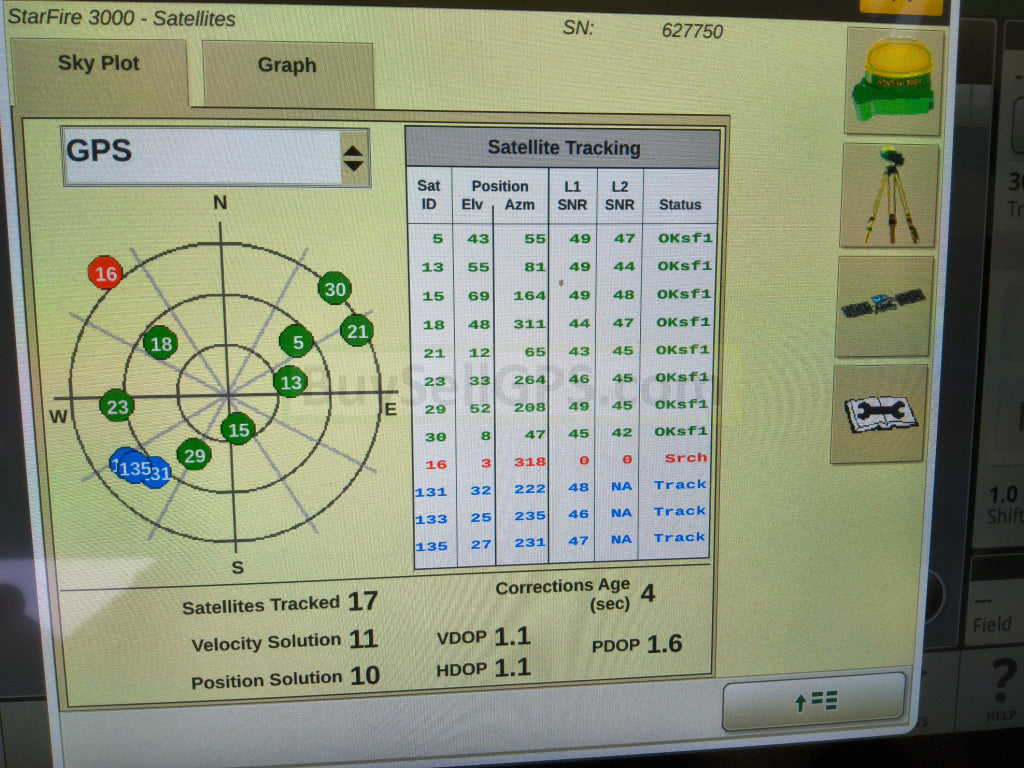Viewport: 1024px width, 768px height.
Task: Select Sat ID 135 table cell
Action: coord(432,546)
